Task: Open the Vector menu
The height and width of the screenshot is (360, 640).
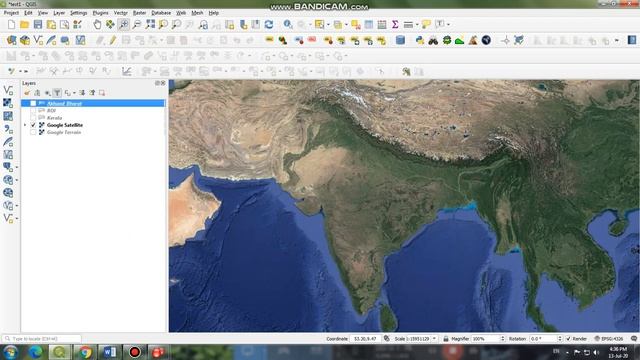Action: coord(120,13)
